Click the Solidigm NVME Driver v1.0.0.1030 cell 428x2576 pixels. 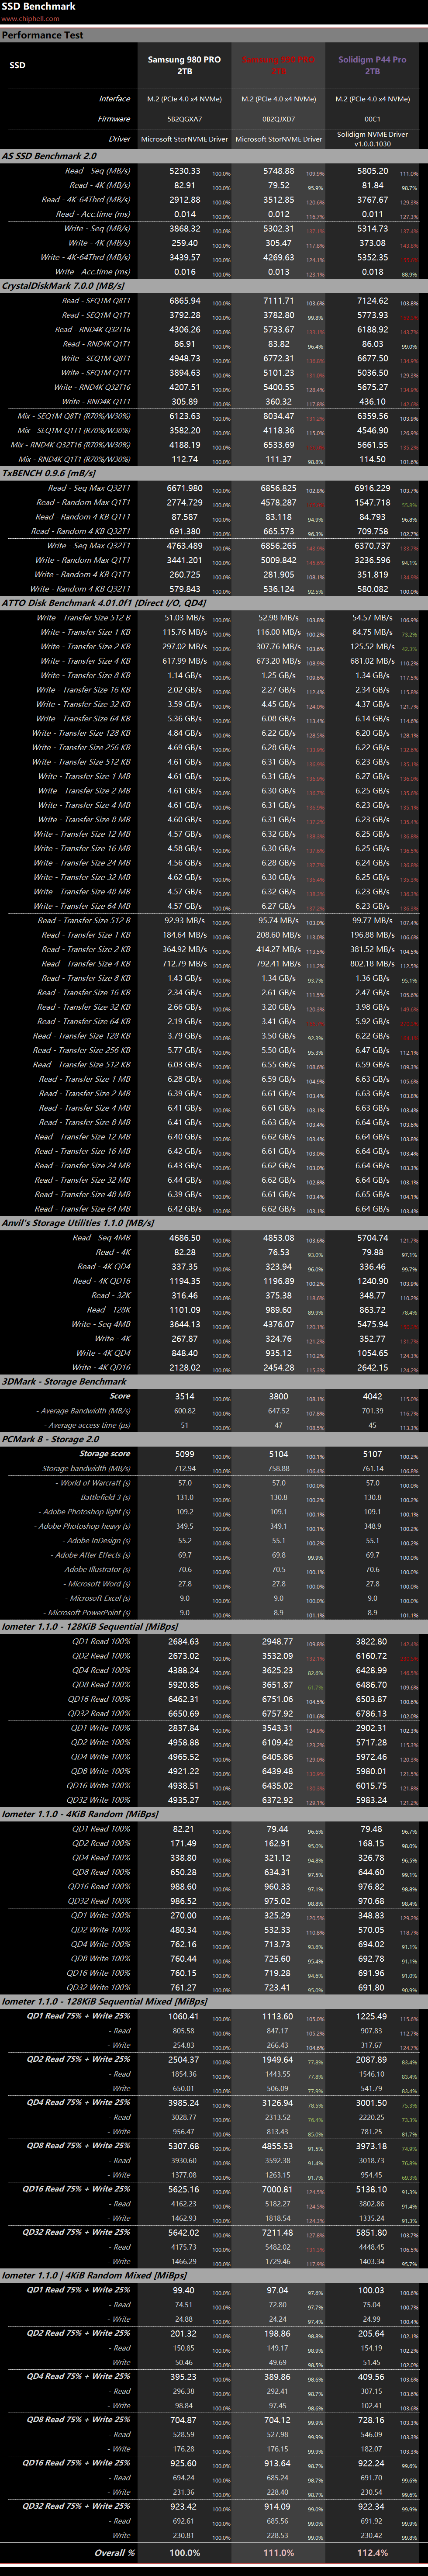(372, 139)
